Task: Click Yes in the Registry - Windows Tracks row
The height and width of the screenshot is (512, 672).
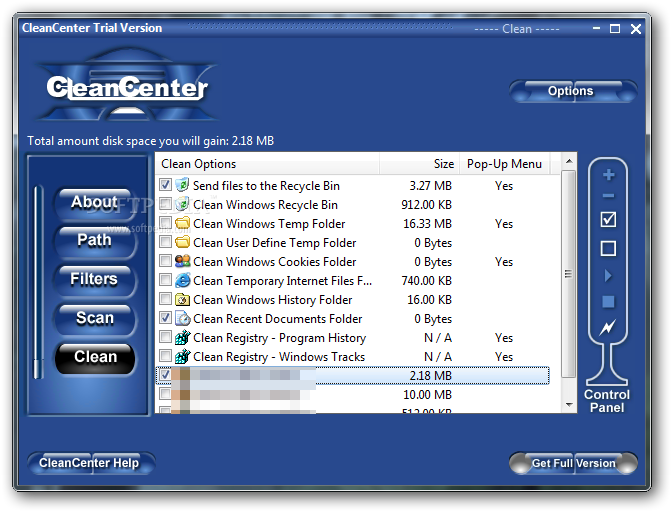Action: pyautogui.click(x=504, y=357)
